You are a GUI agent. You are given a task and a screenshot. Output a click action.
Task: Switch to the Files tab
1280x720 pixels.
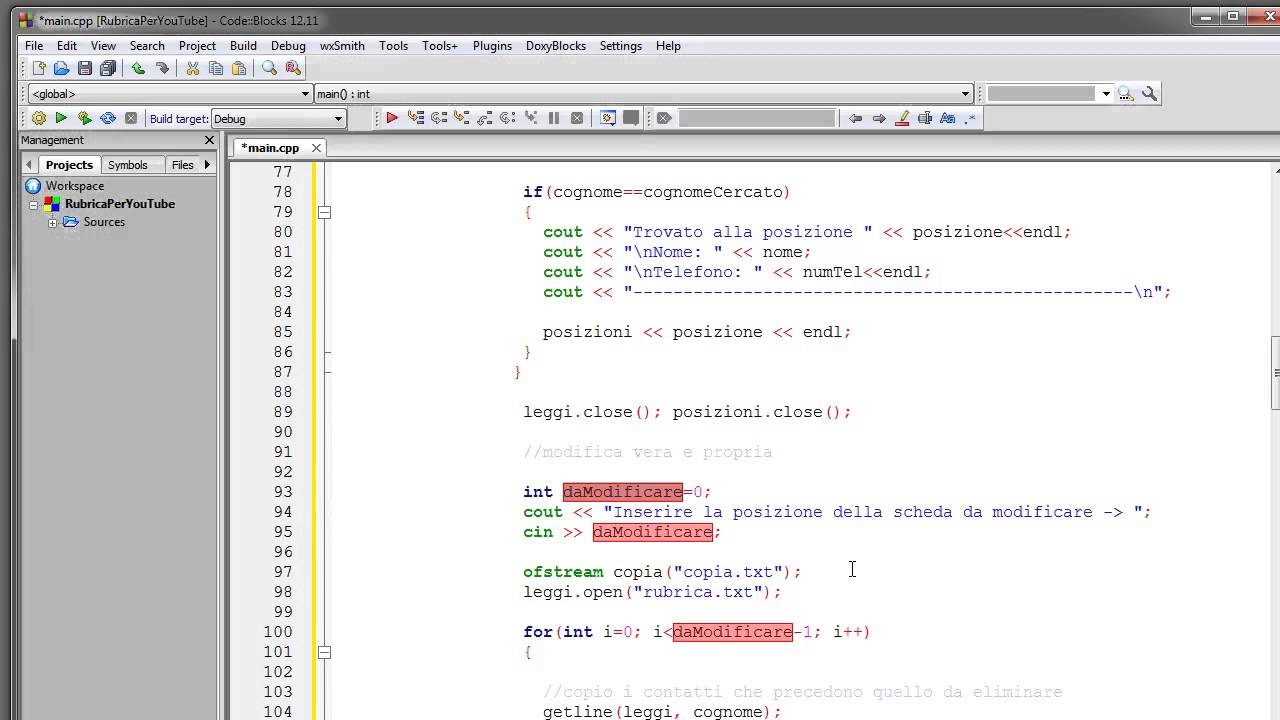point(182,165)
